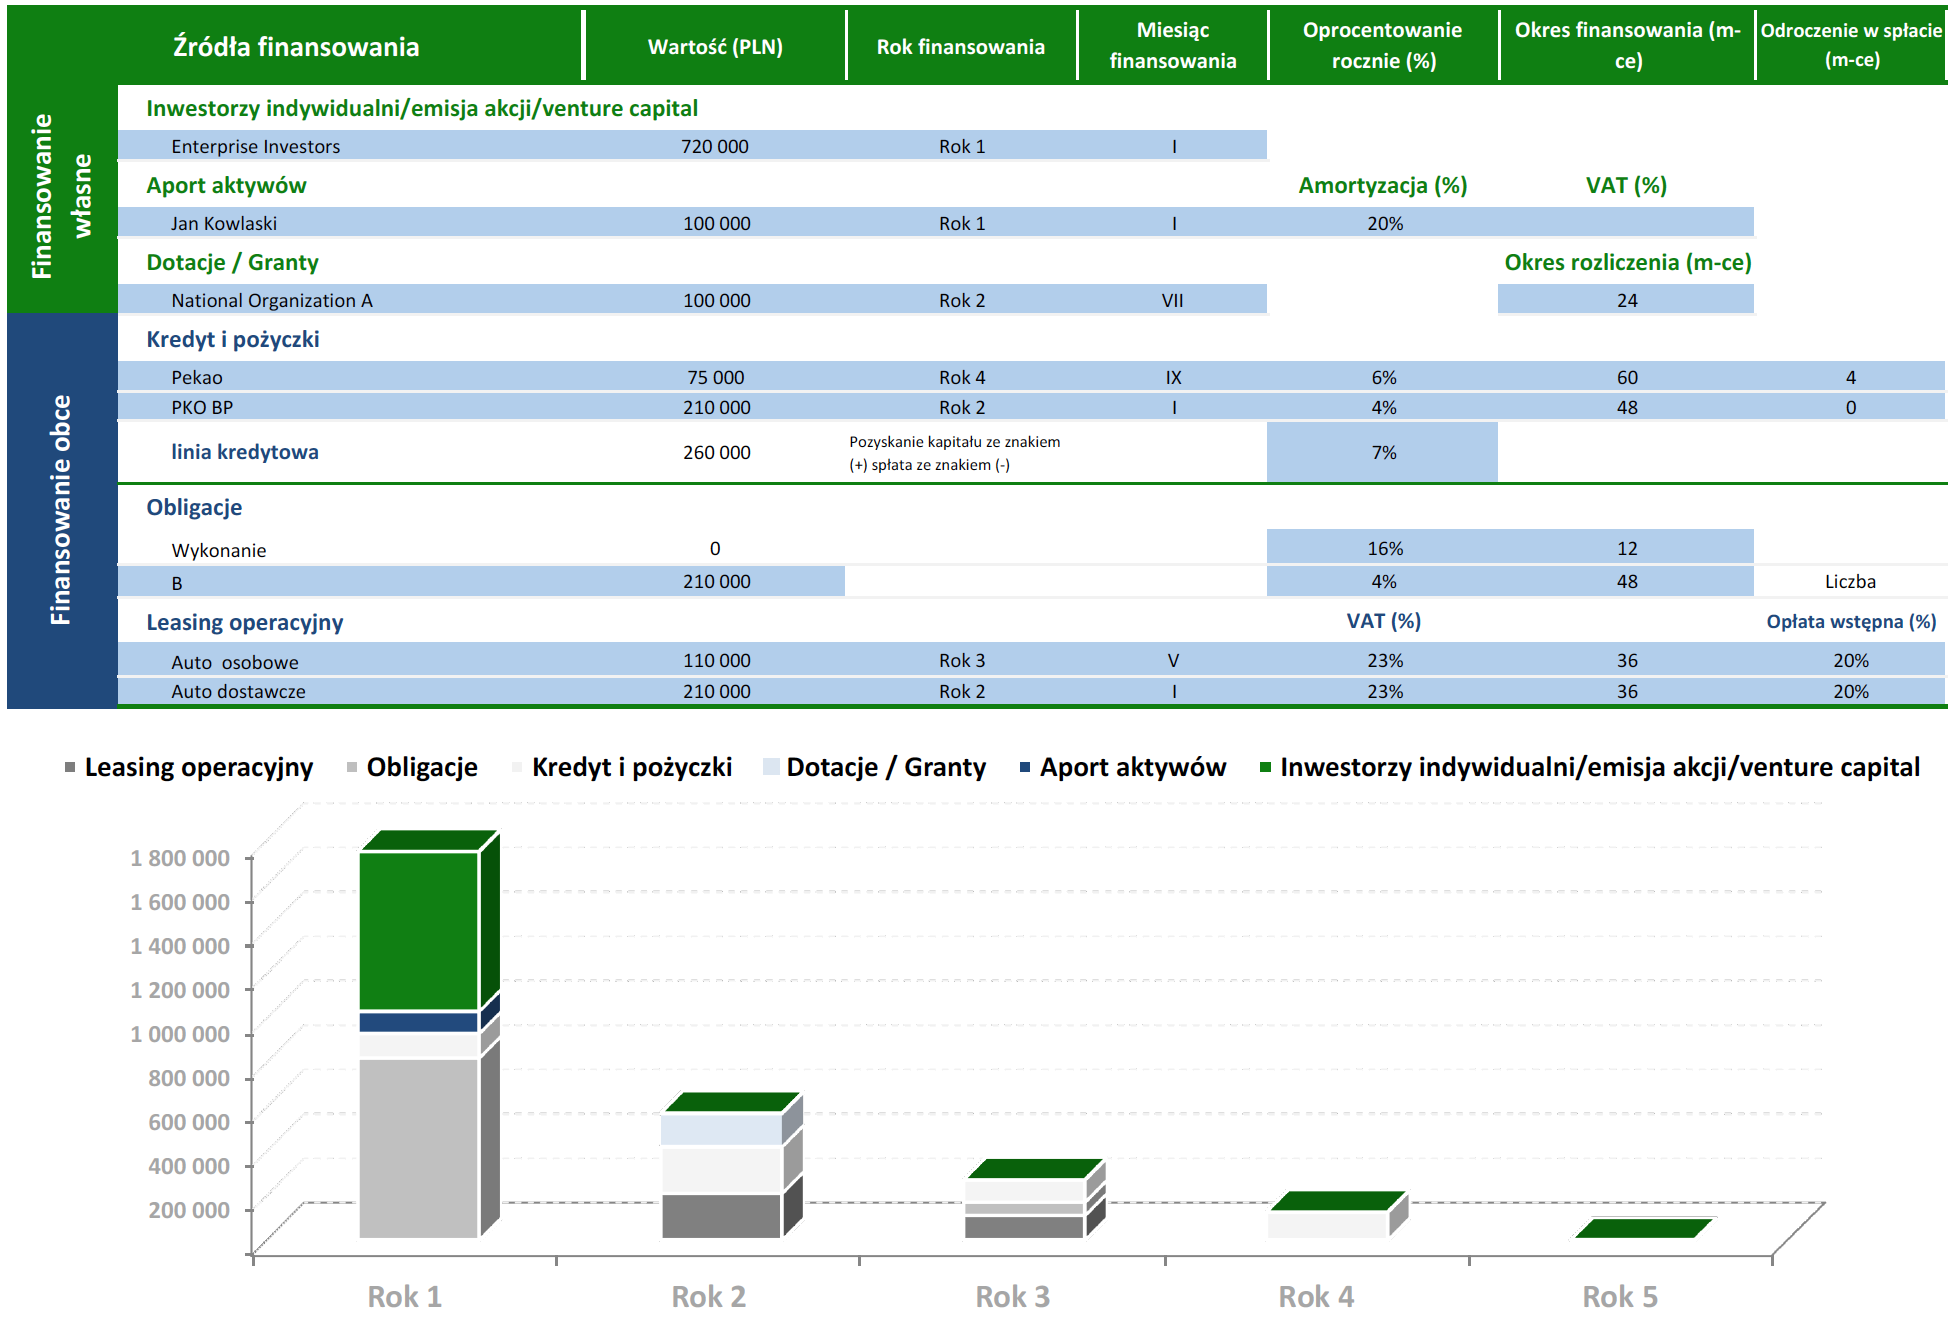Screen dimensions: 1960x1337
Task: Select the 1 800 000 axis value
Action: point(180,858)
